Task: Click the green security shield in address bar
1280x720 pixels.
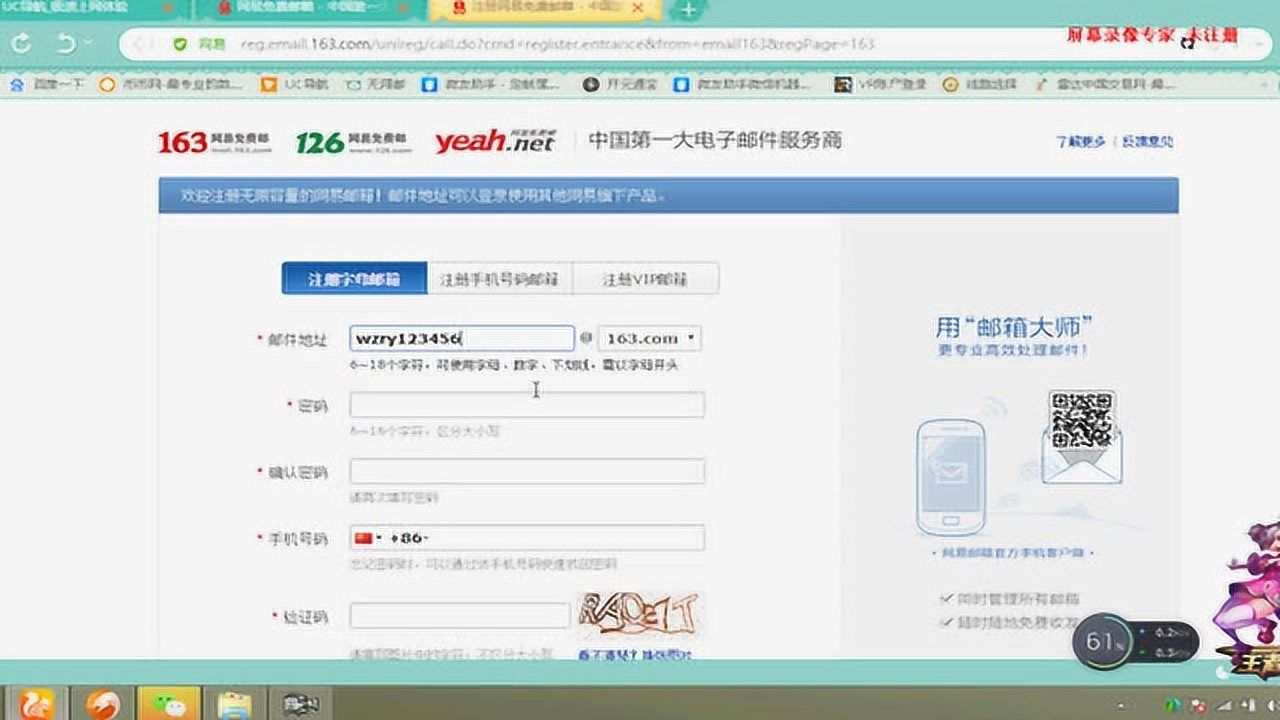Action: click(x=180, y=44)
